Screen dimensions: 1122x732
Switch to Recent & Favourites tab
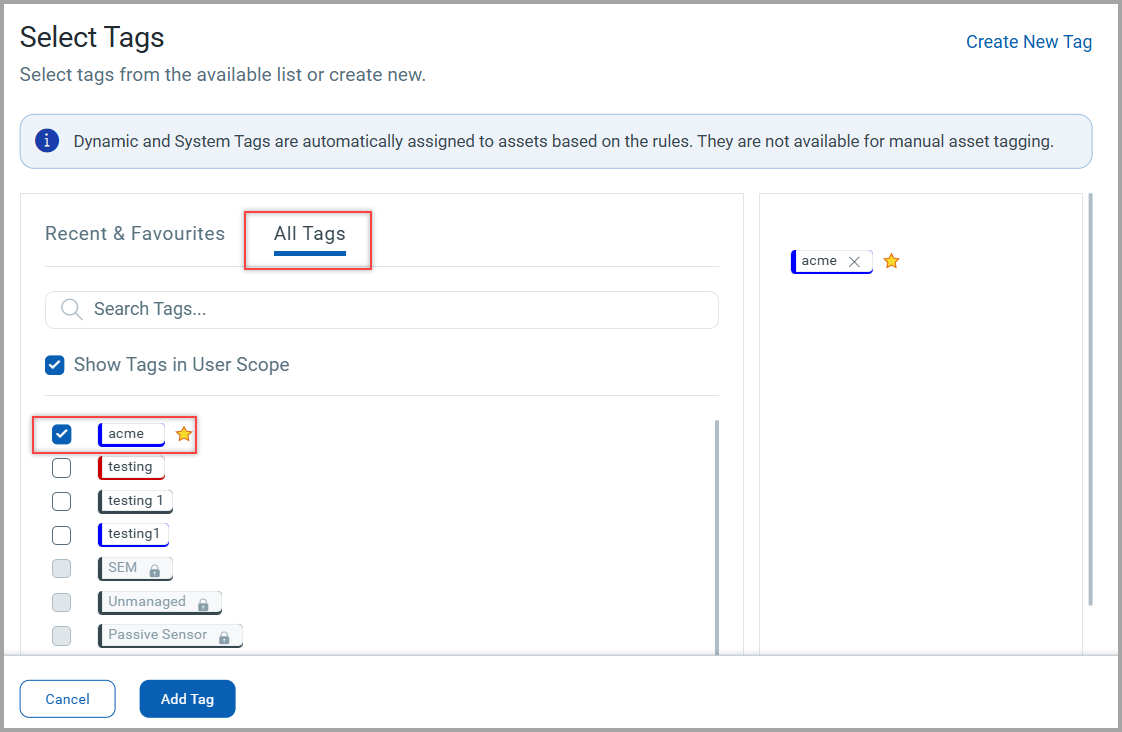[x=135, y=234]
